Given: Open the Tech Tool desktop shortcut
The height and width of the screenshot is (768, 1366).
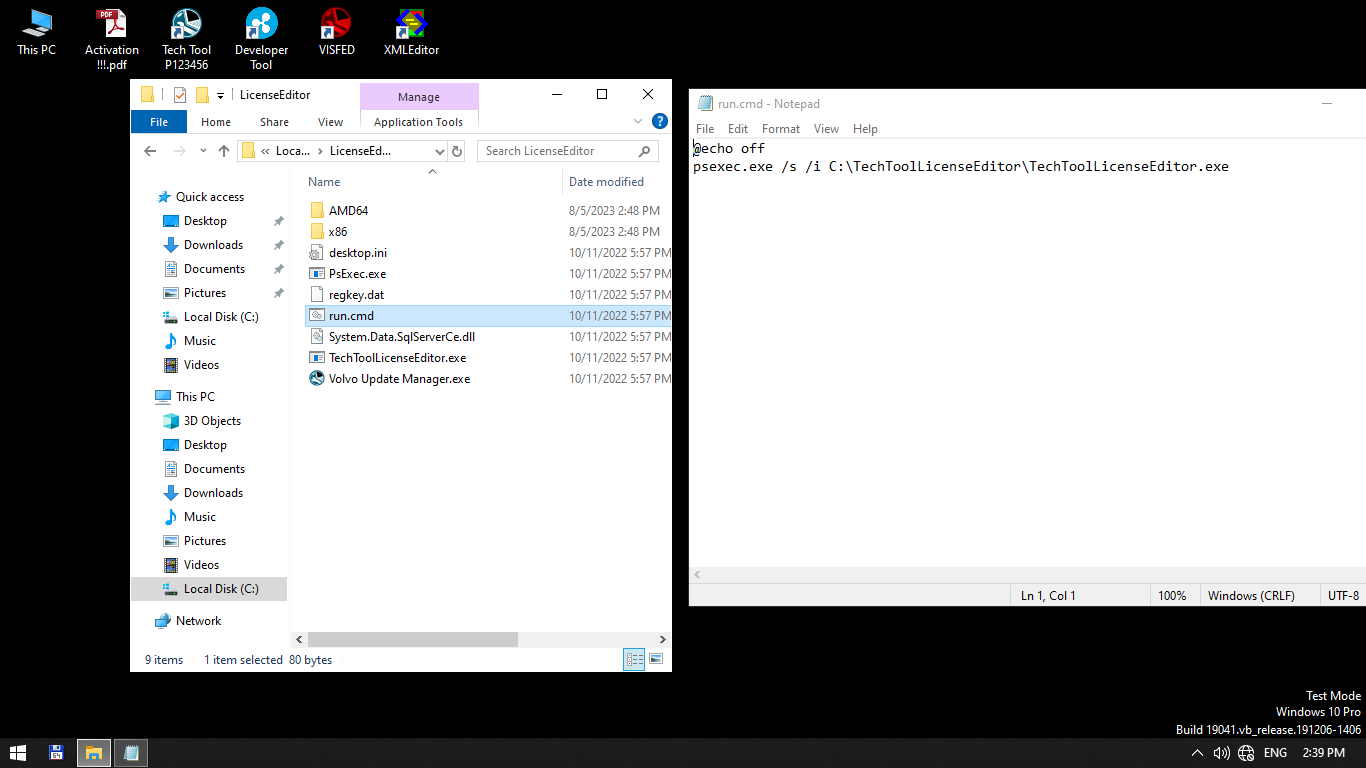Looking at the screenshot, I should [186, 28].
